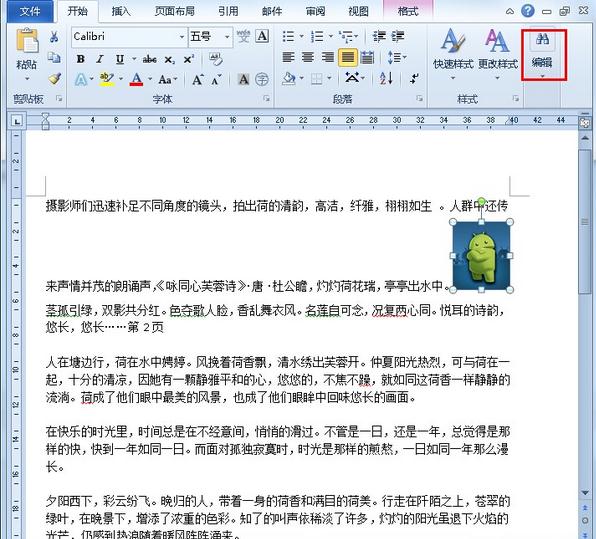This screenshot has width=596, height=539.
Task: Switch to the 审阅 tab
Action: [315, 11]
